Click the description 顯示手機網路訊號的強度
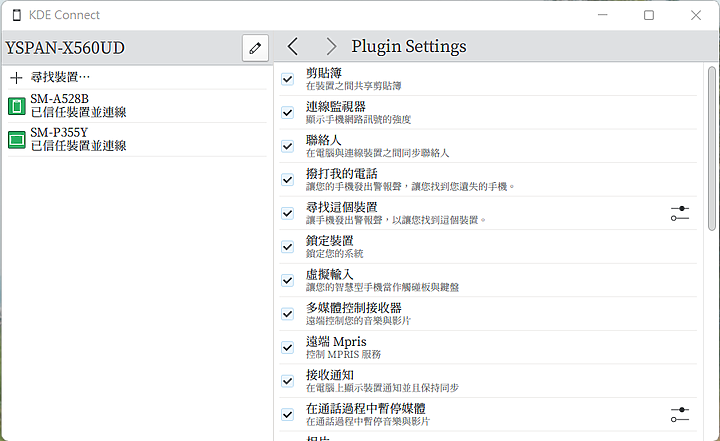This screenshot has height=441, width=720. pyautogui.click(x=358, y=119)
